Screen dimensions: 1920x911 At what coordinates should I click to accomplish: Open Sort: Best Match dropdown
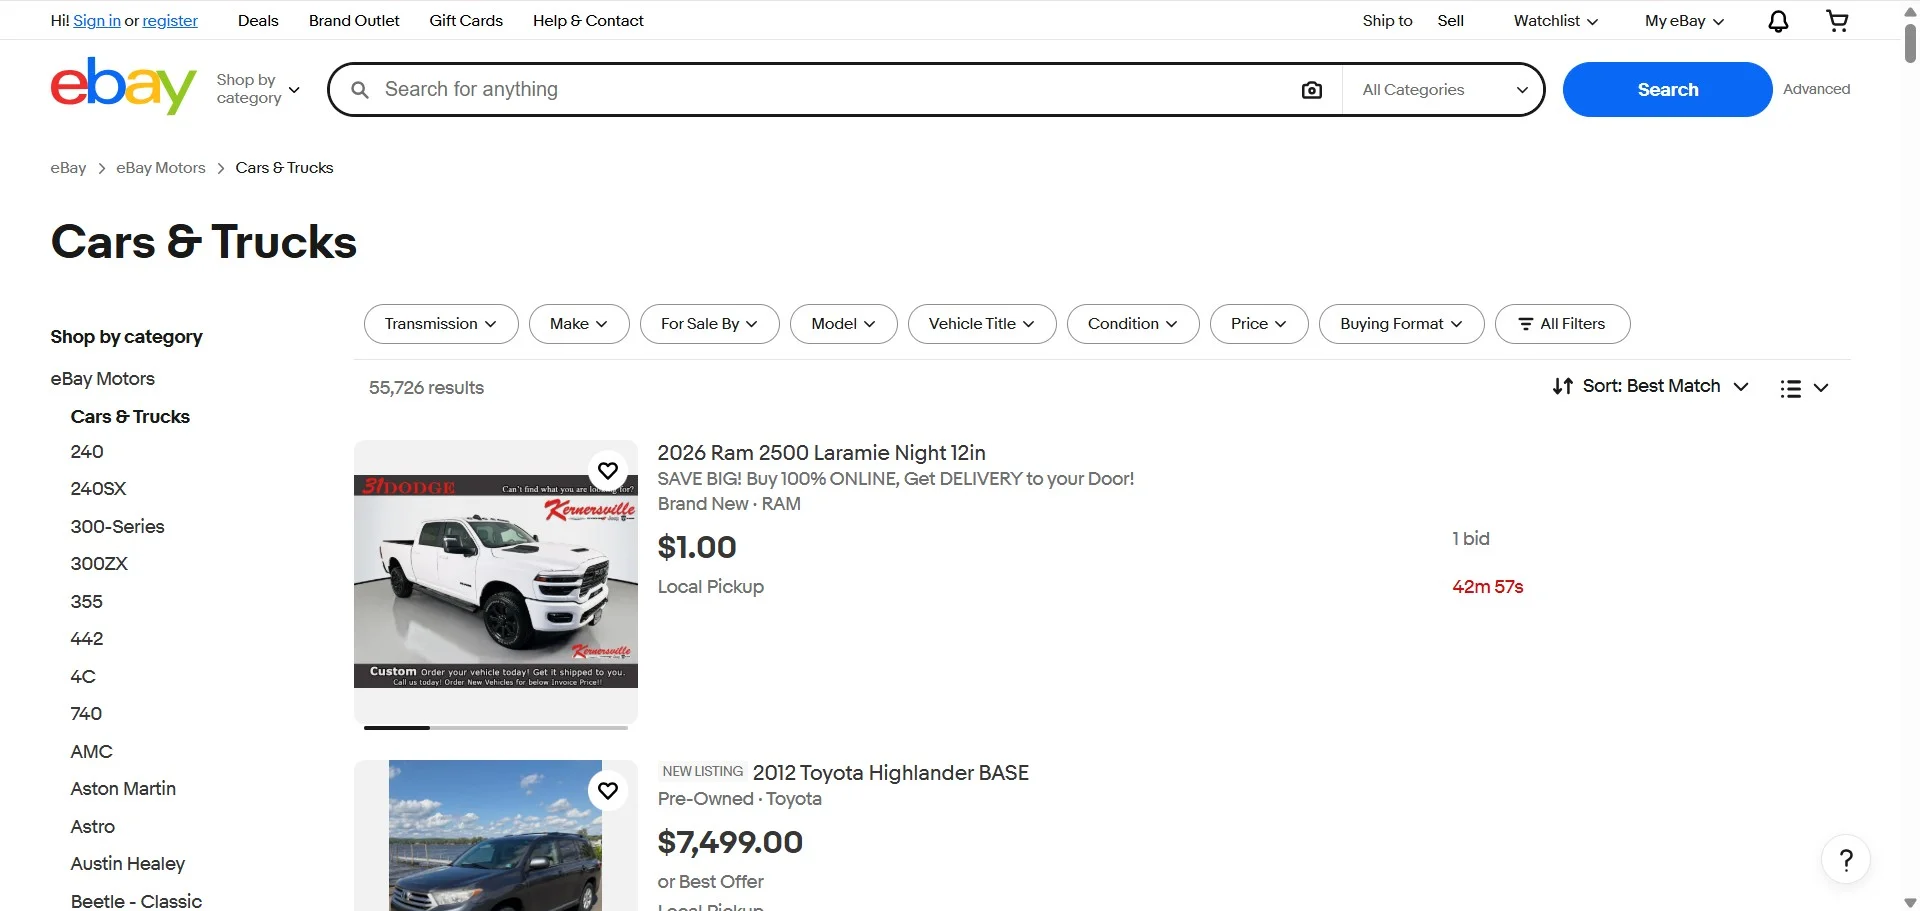(x=1650, y=387)
